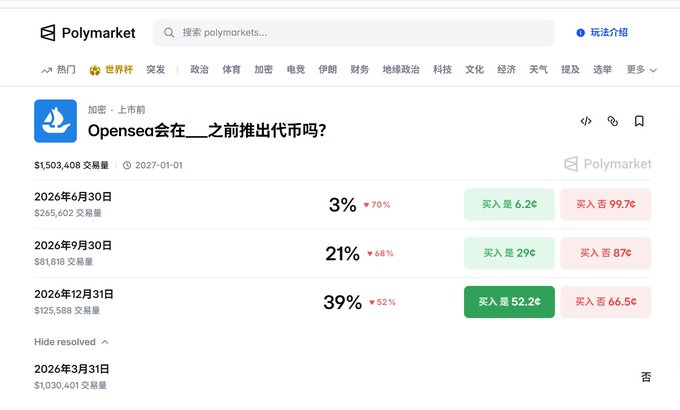This screenshot has height=410, width=680.
Task: Click the 3% probability value
Action: [x=343, y=205]
